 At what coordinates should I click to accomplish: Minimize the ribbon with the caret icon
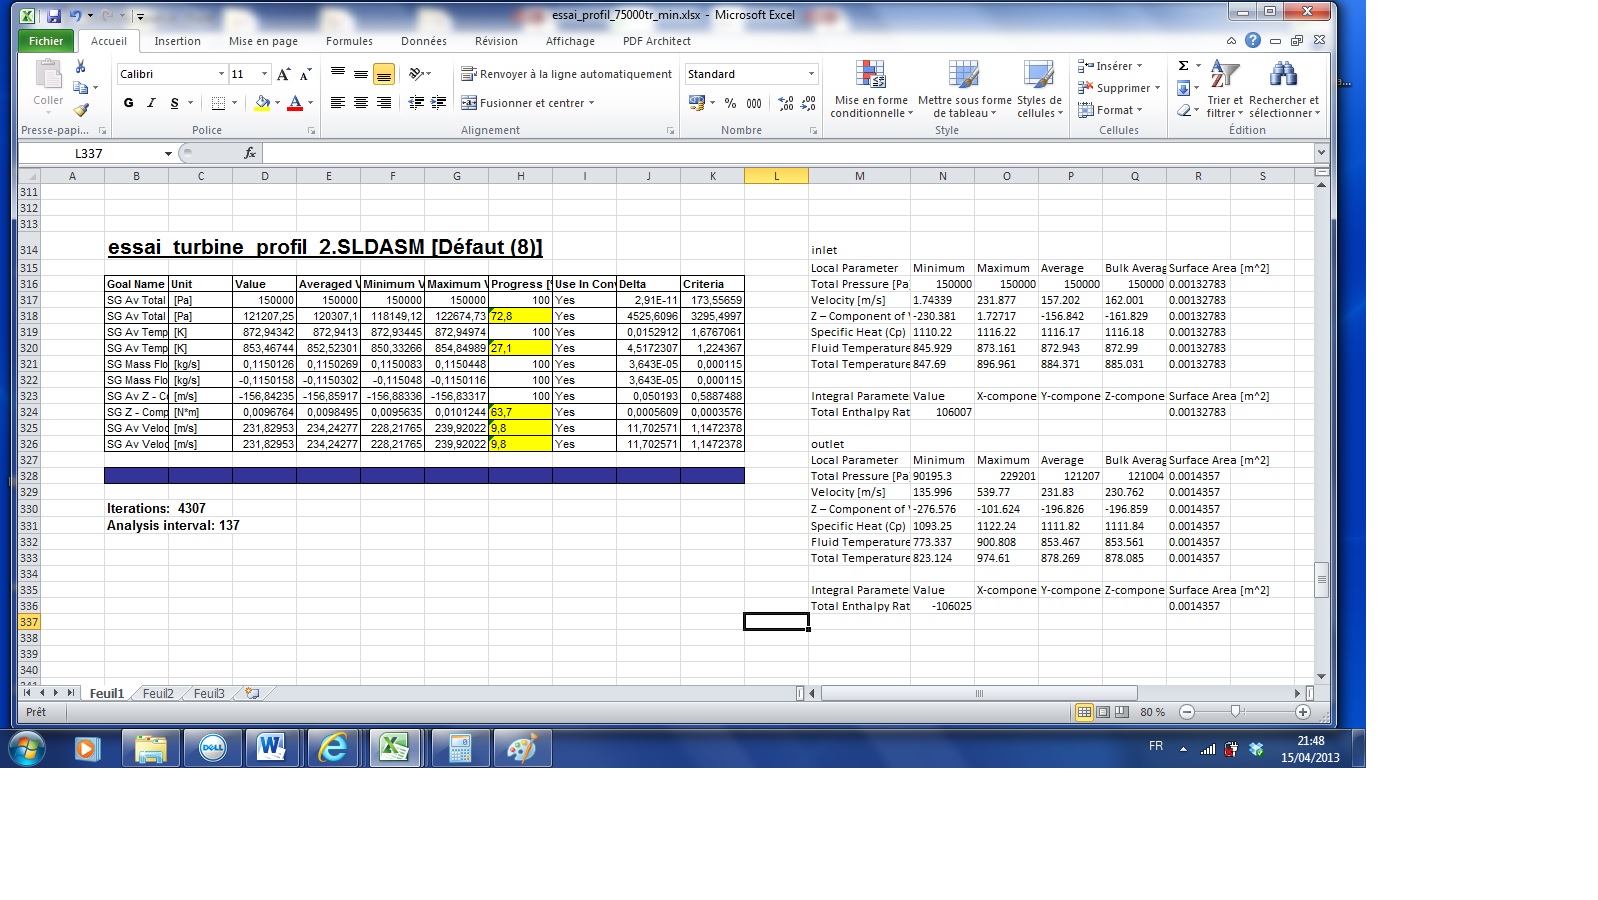(1231, 41)
